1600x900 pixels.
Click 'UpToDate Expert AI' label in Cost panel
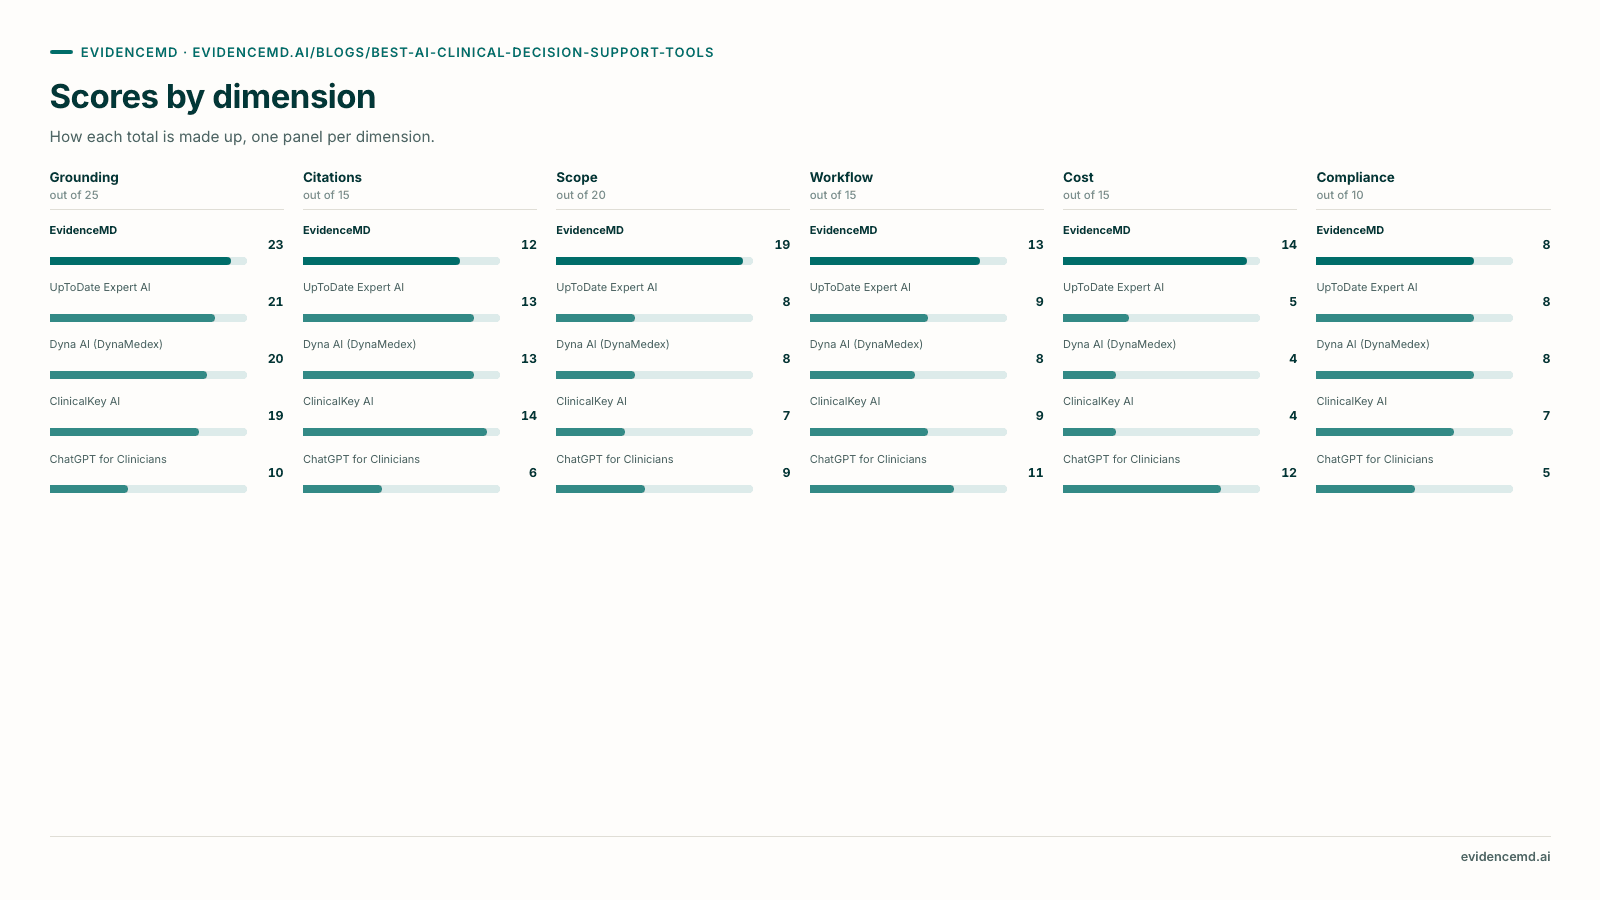click(1113, 287)
